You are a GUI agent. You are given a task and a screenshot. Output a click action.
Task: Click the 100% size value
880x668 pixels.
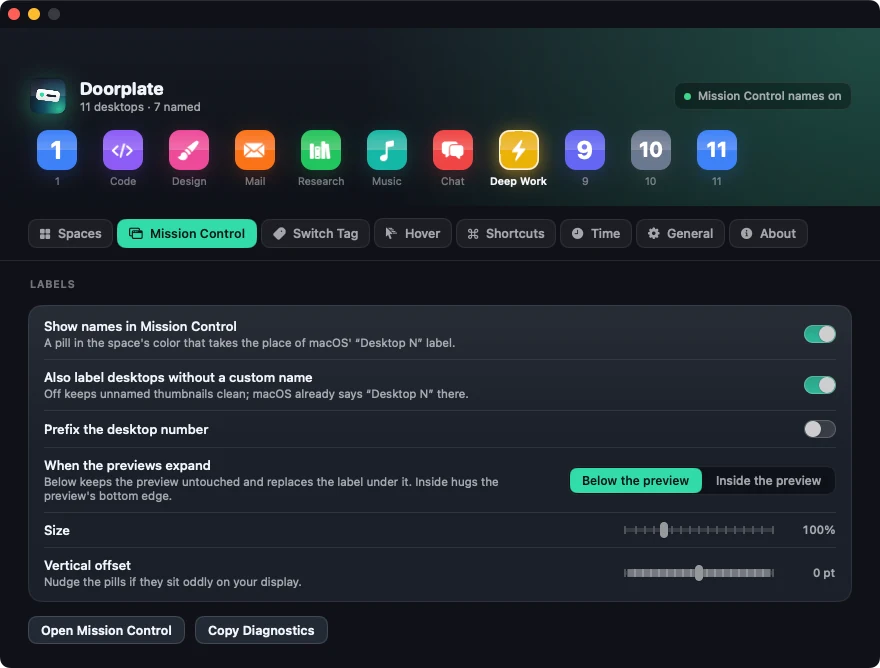tap(819, 530)
